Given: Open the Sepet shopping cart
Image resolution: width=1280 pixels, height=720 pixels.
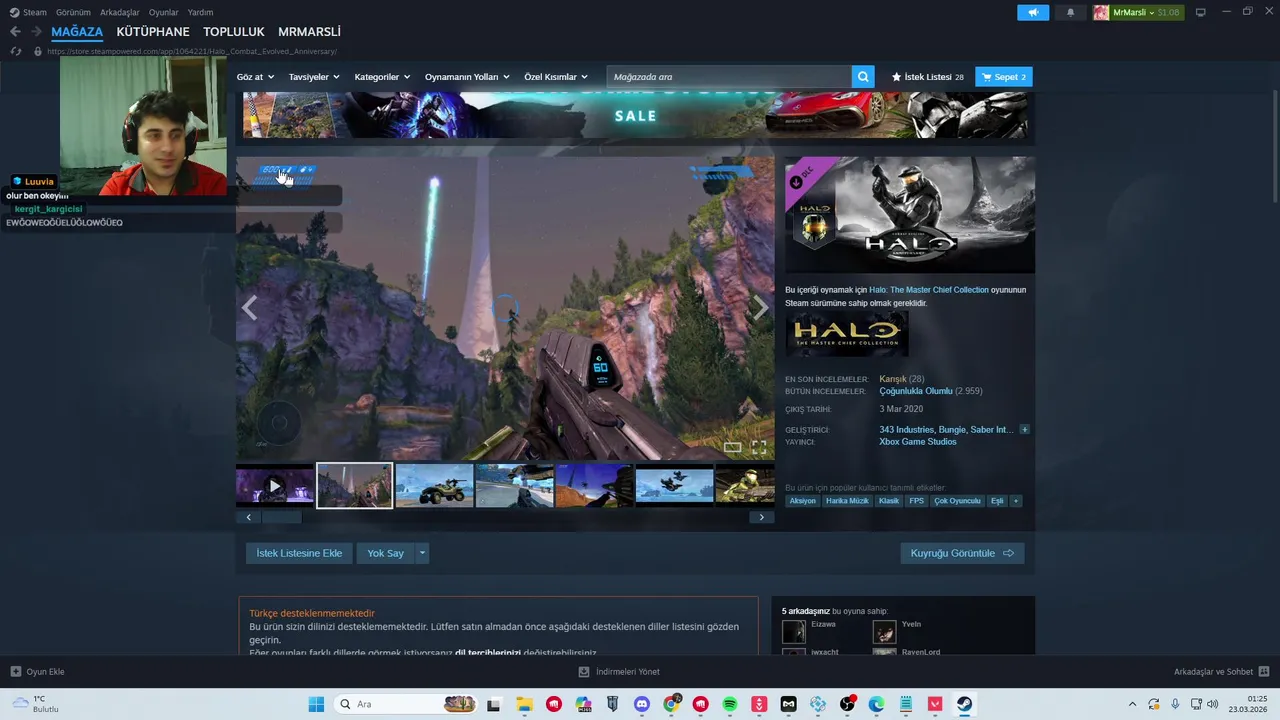Looking at the screenshot, I should (1004, 77).
